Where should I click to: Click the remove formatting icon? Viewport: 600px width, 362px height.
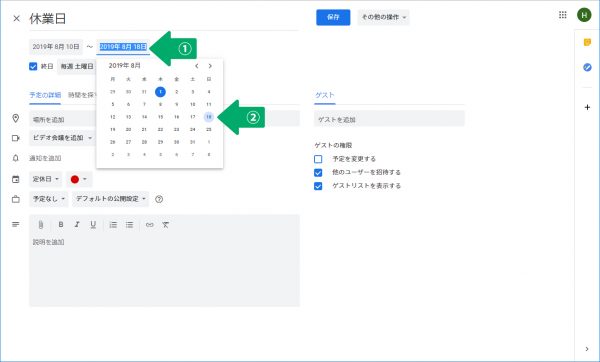click(165, 225)
